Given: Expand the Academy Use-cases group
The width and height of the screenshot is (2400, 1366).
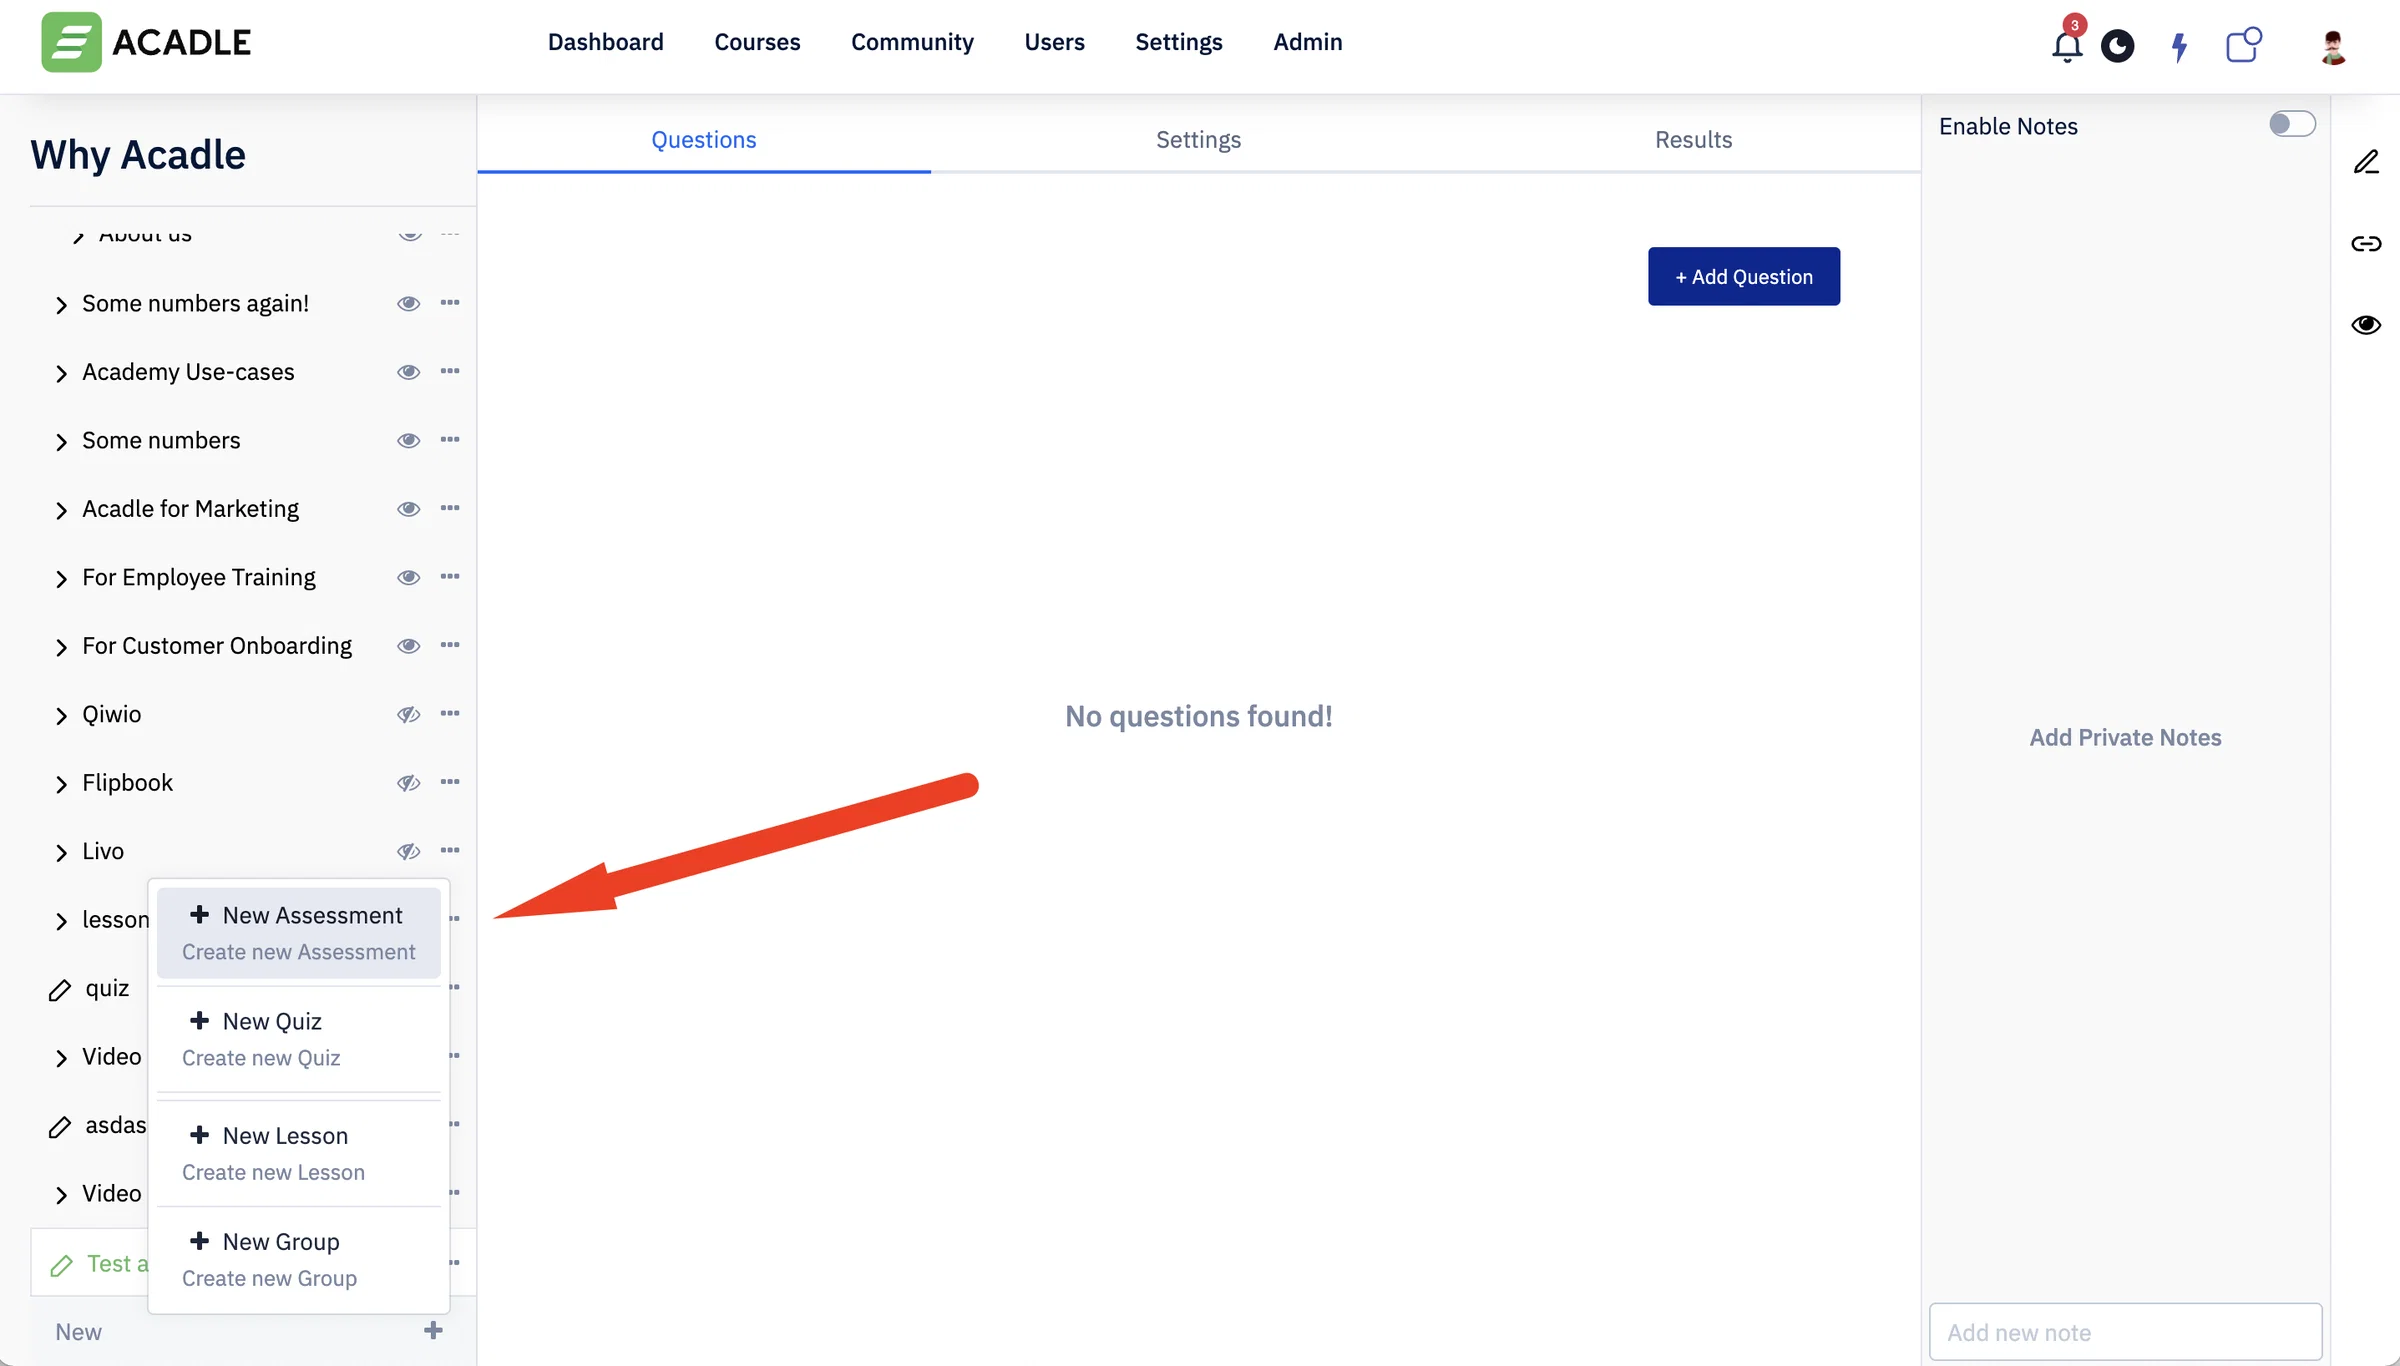Looking at the screenshot, I should [x=61, y=373].
